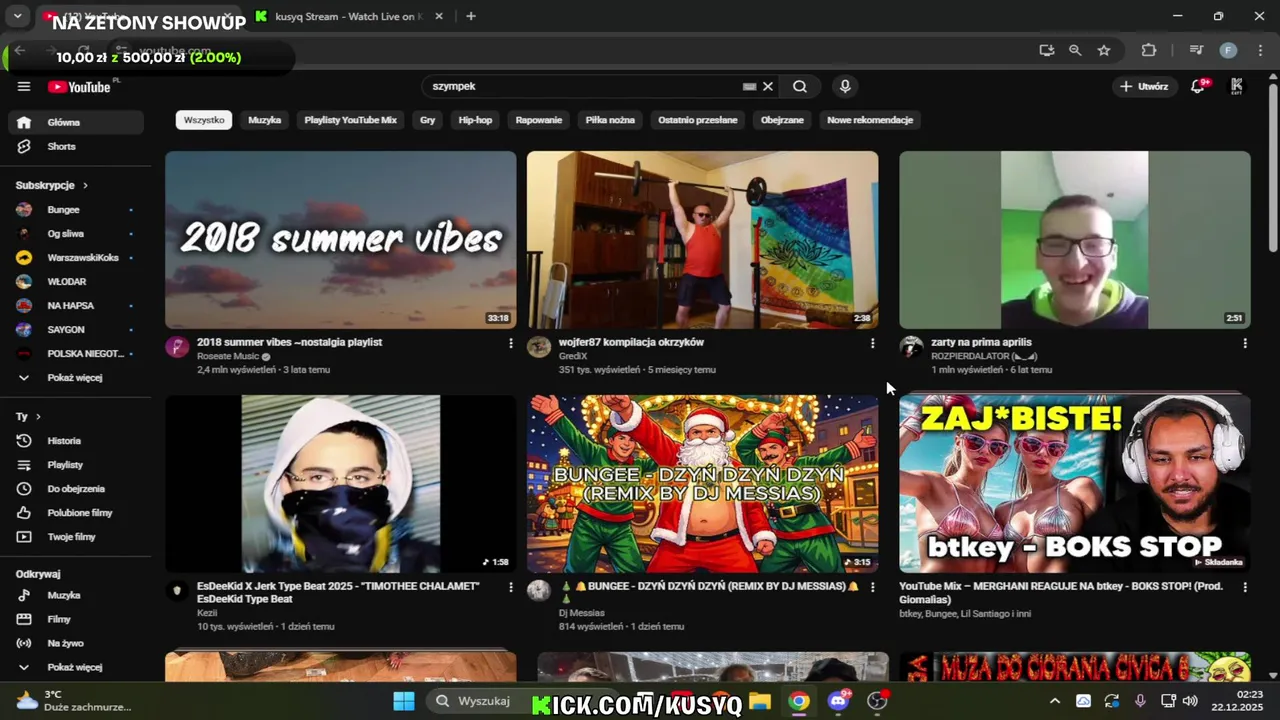This screenshot has height=720, width=1280.
Task: Open options menu for BUNGEE DZYŃ remix video
Action: coord(872,587)
